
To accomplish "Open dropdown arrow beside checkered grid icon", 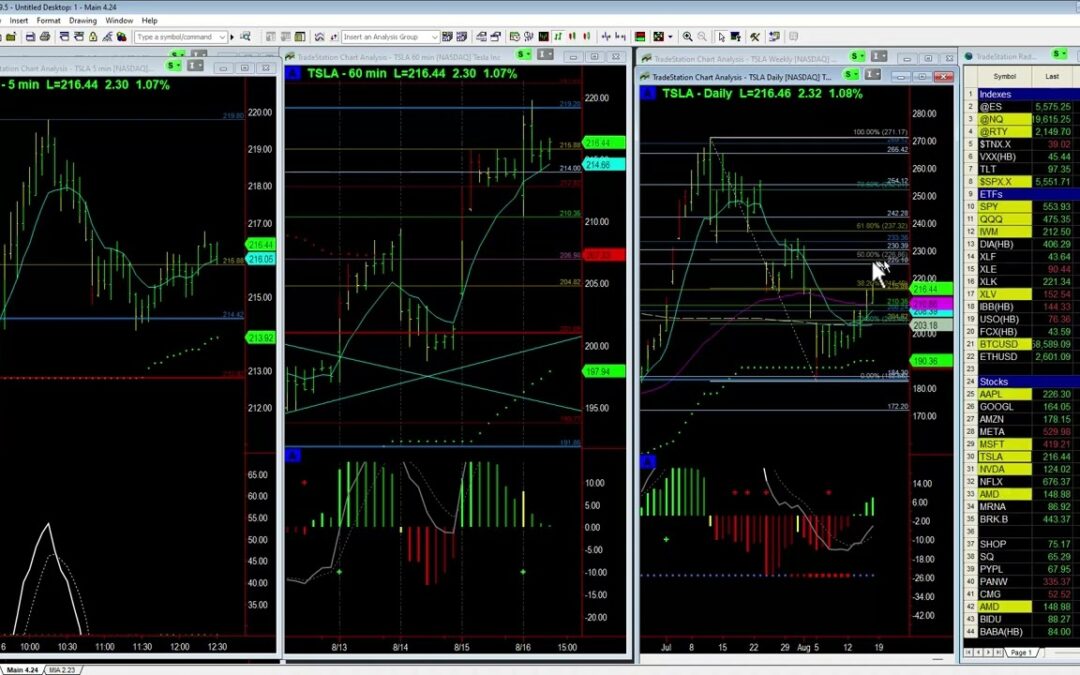I will pos(670,37).
